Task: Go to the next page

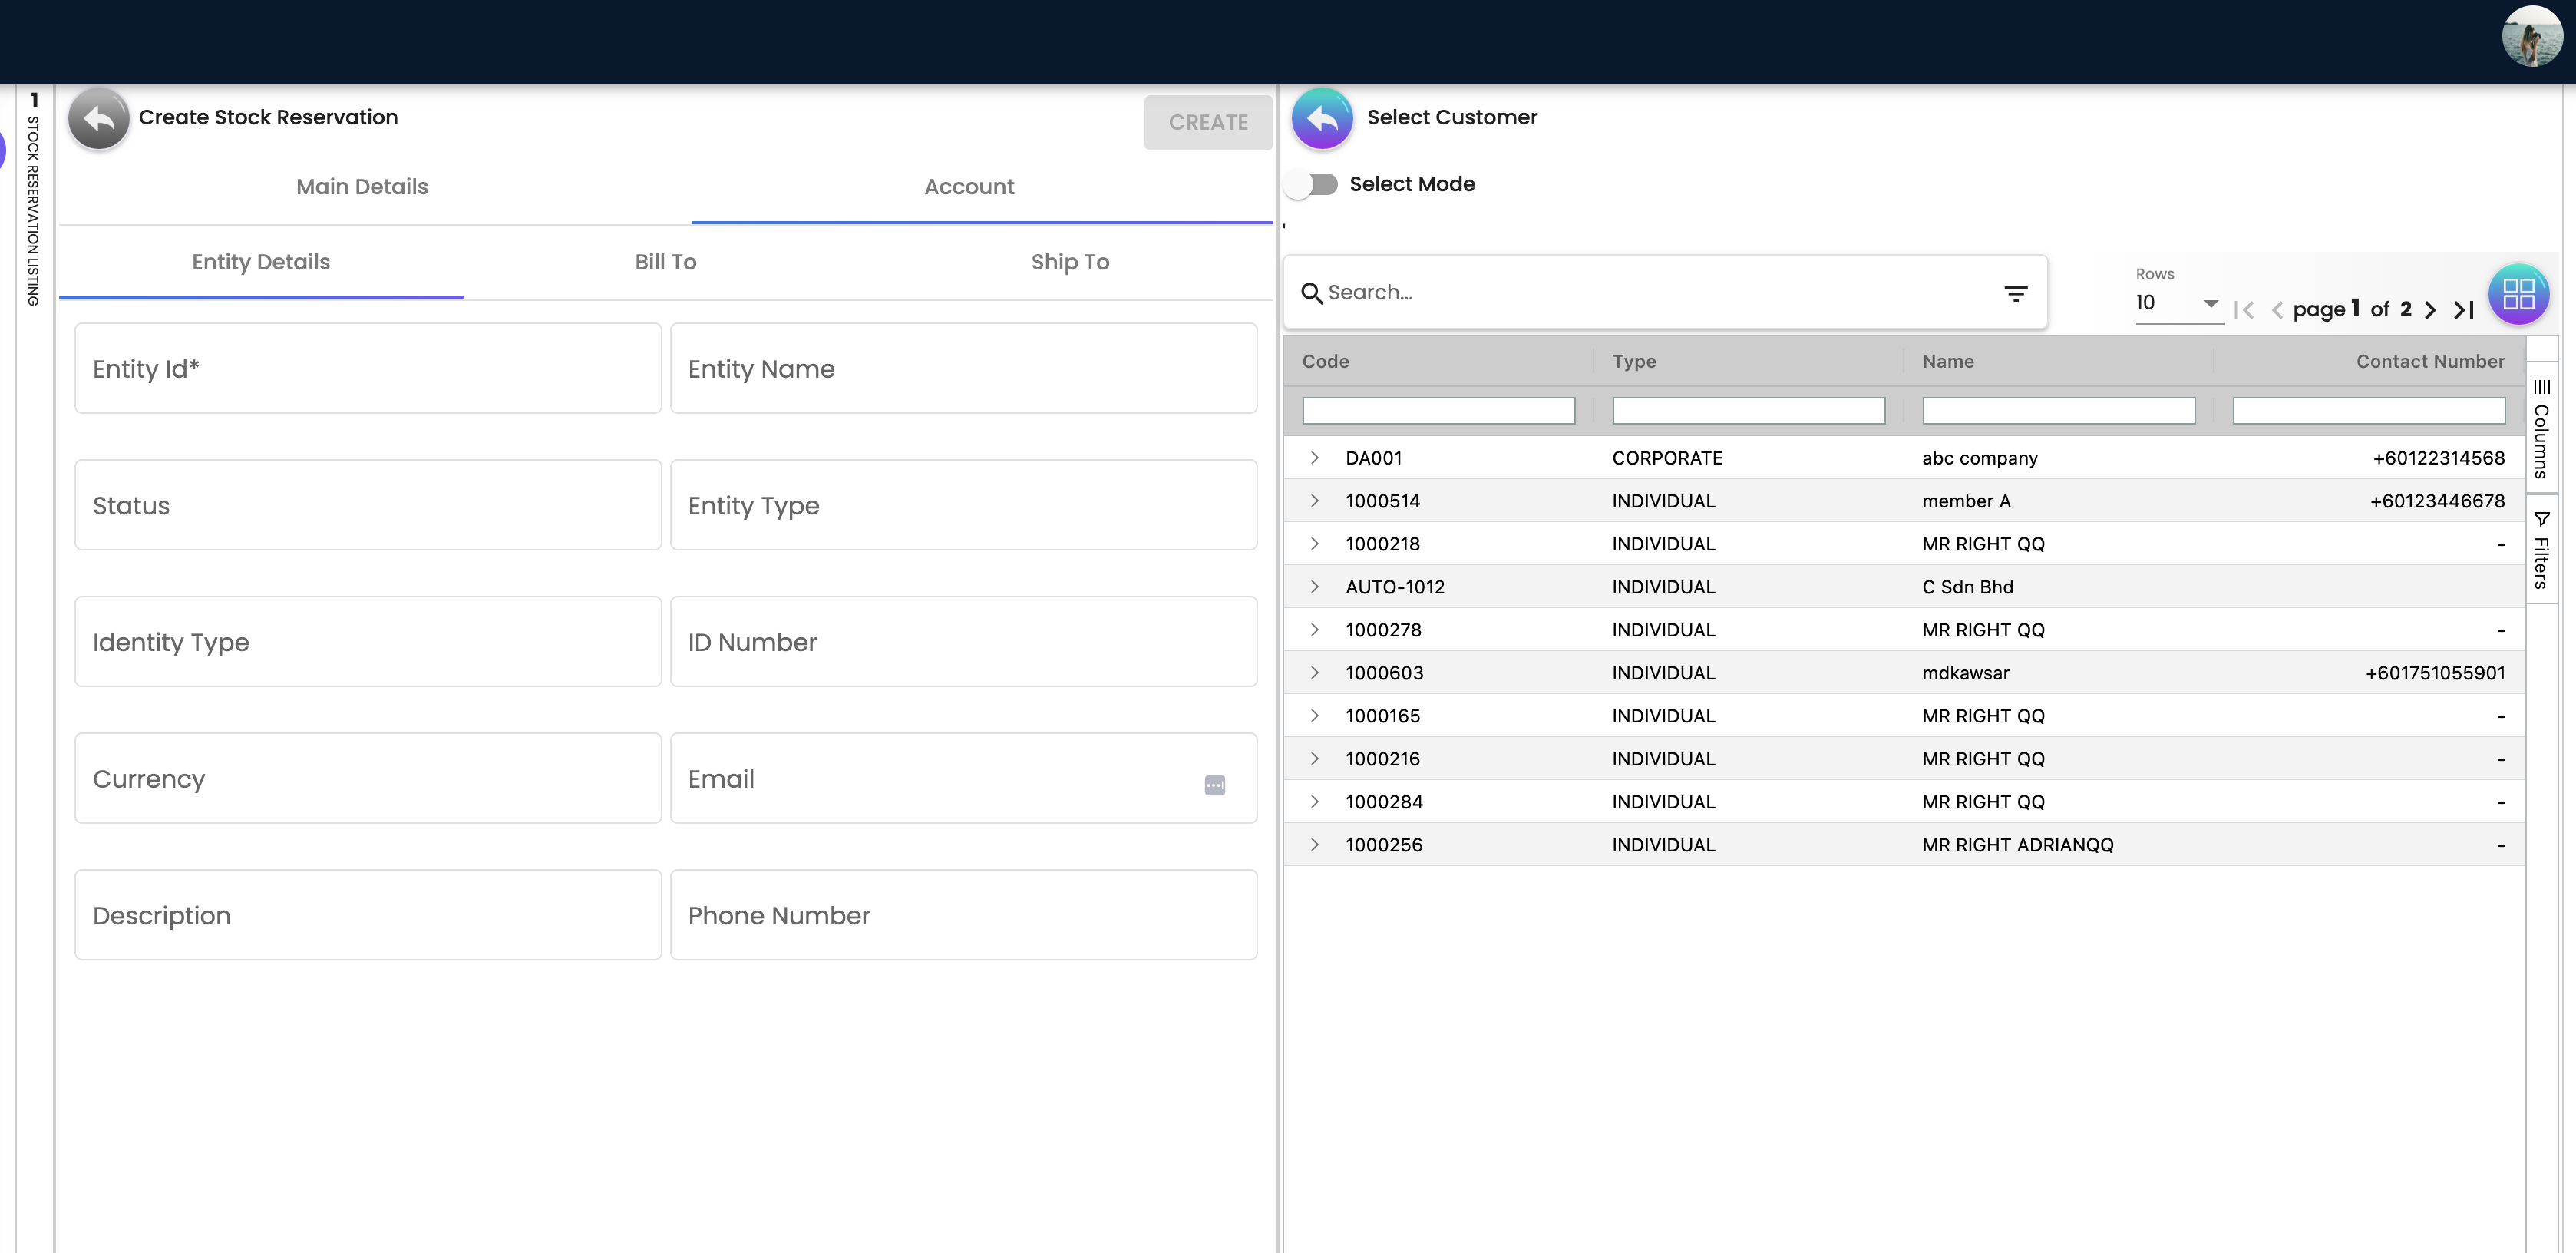Action: tap(2430, 310)
